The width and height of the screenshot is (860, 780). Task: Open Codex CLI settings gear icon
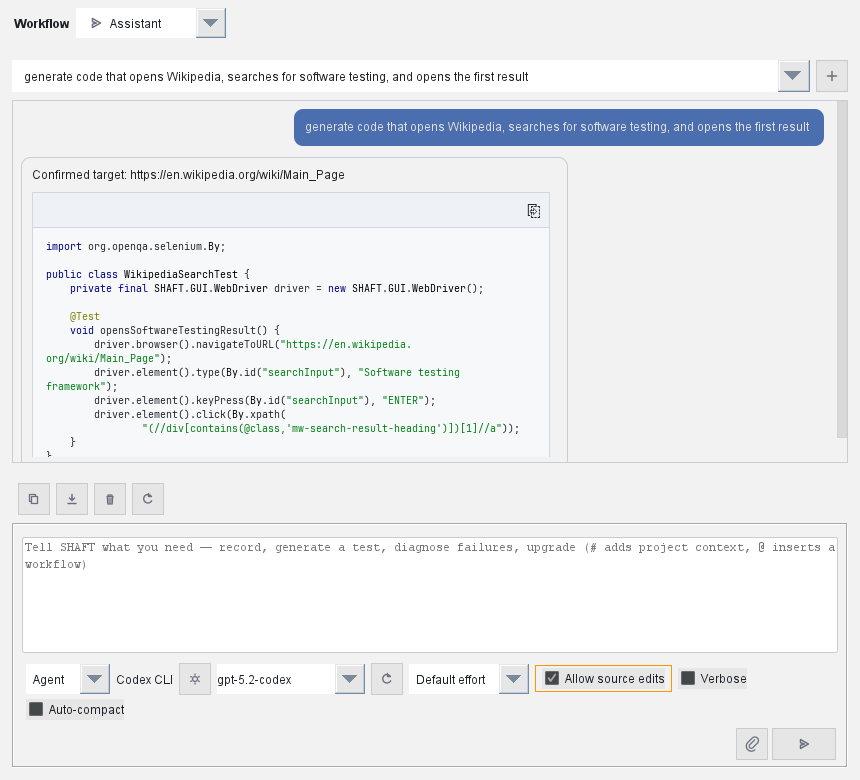(x=195, y=679)
